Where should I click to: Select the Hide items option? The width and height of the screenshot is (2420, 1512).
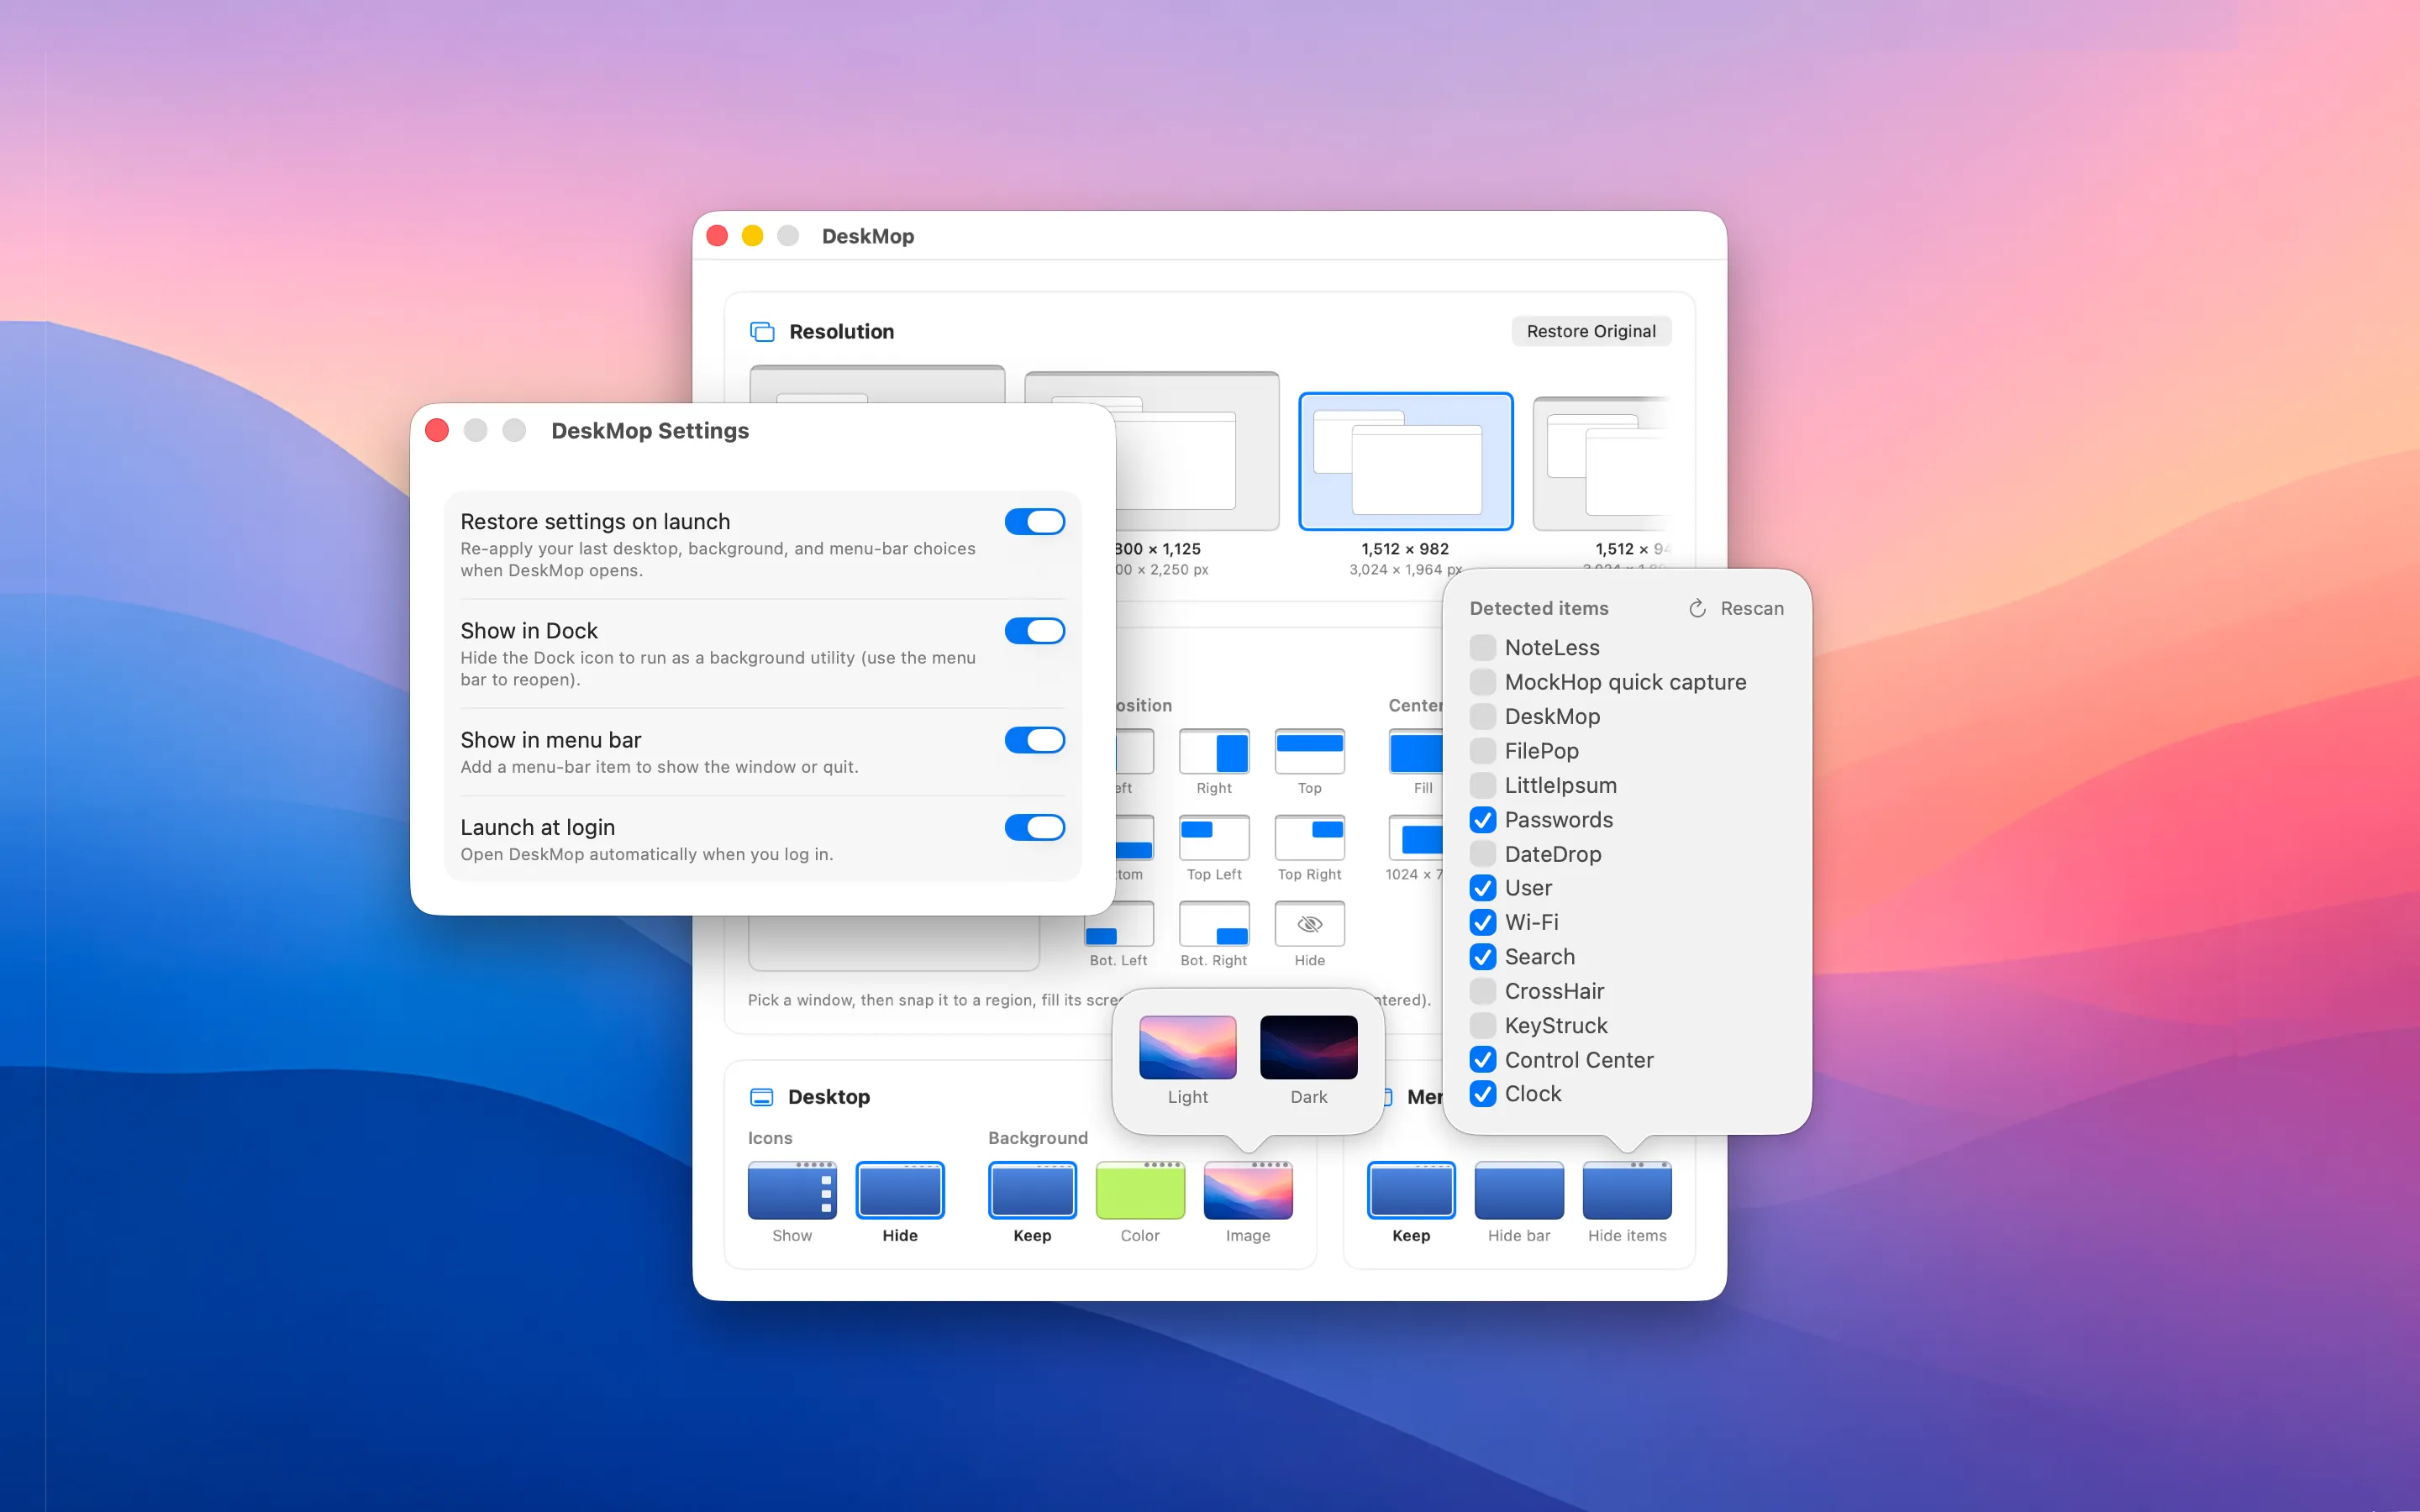pos(1627,1190)
